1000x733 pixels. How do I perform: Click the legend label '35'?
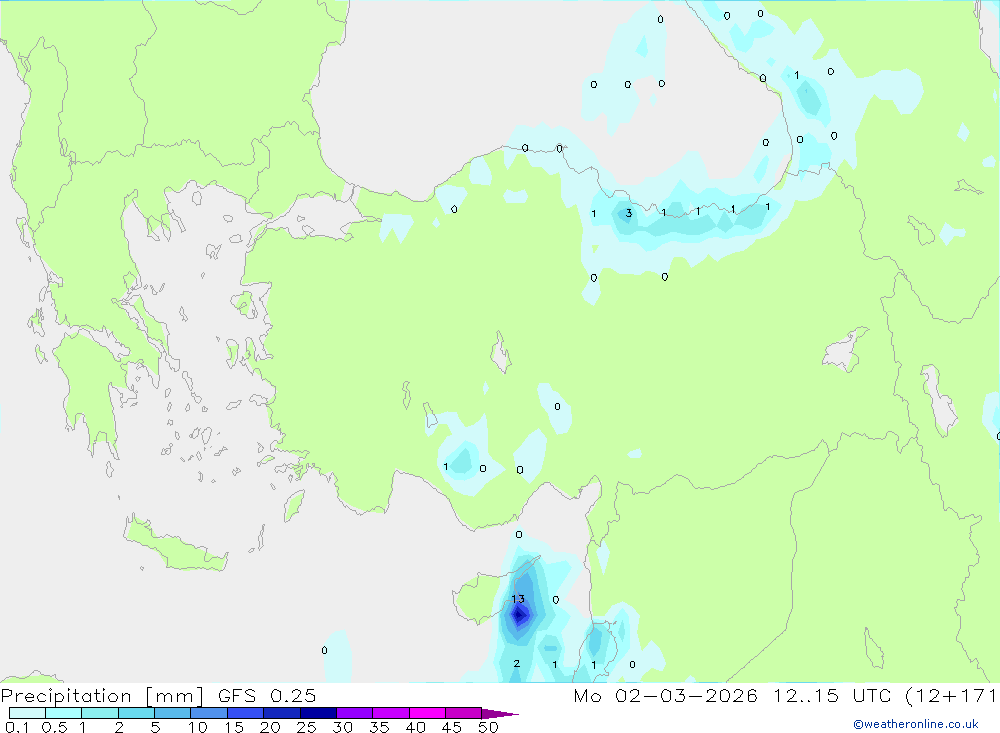click(379, 727)
